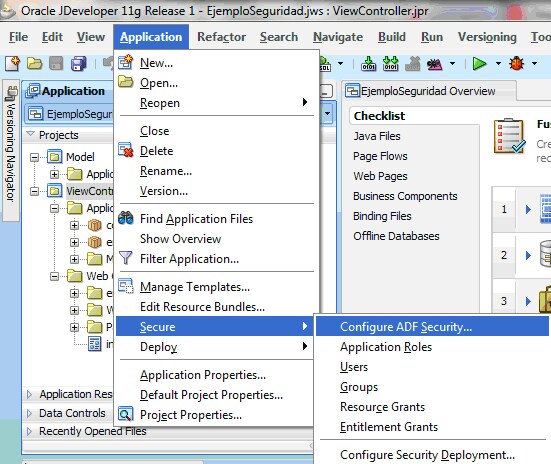Click the Make project build icon
The height and width of the screenshot is (464, 551).
369,64
